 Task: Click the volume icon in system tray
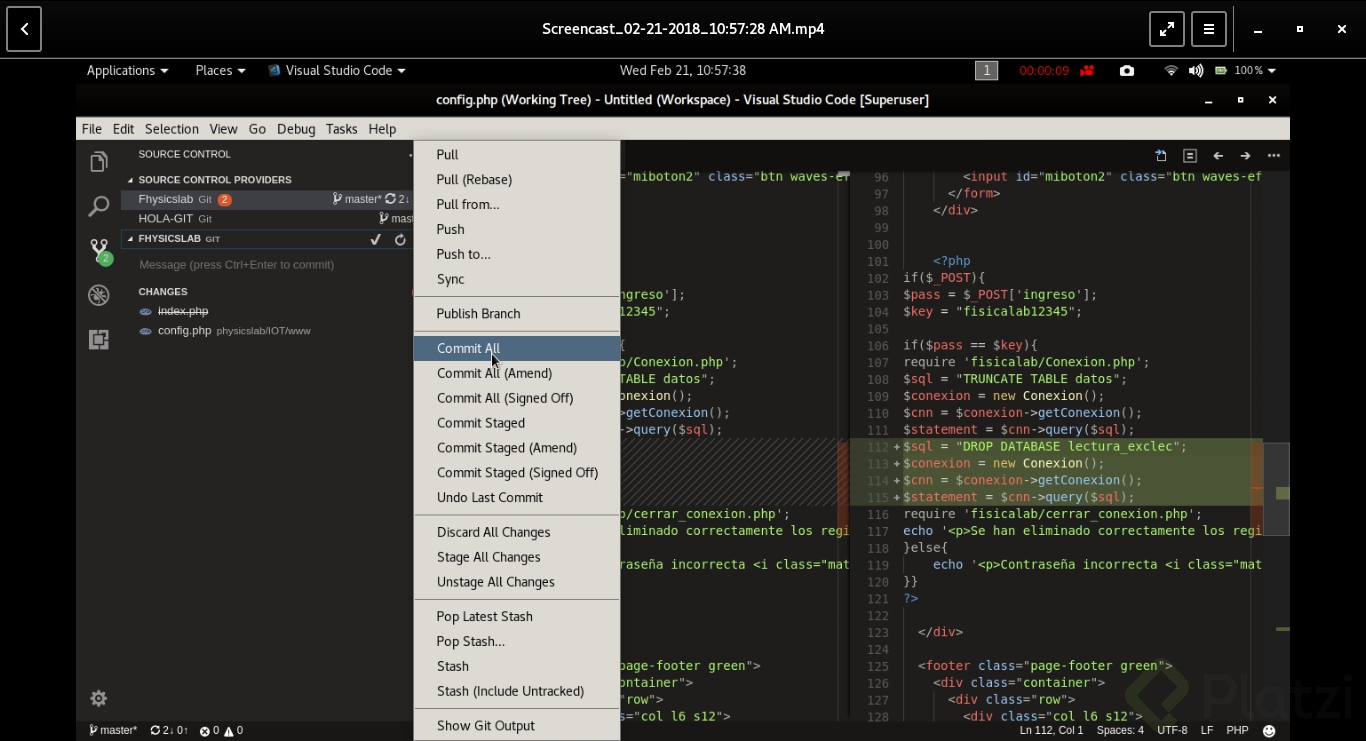pos(1196,71)
